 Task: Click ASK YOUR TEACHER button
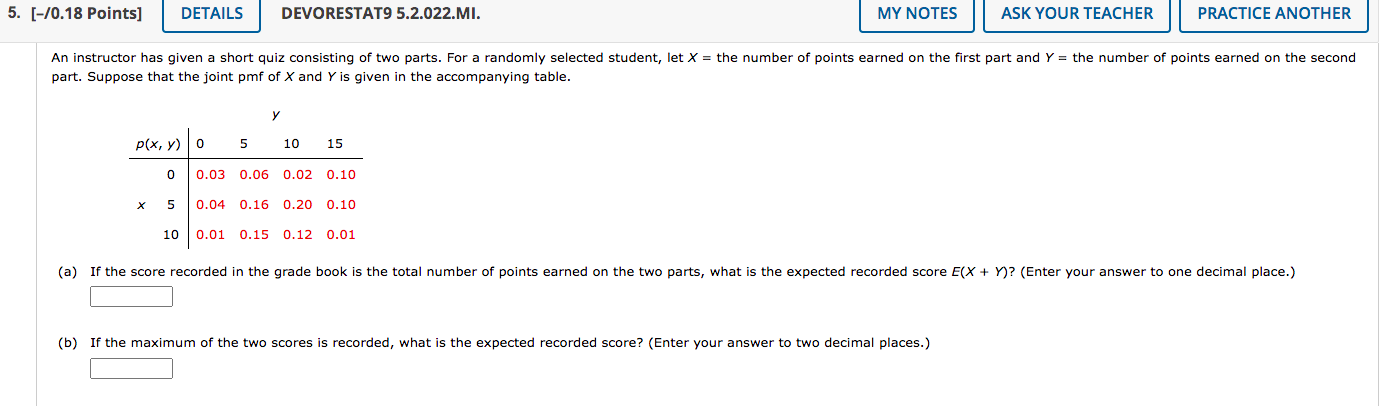1077,14
